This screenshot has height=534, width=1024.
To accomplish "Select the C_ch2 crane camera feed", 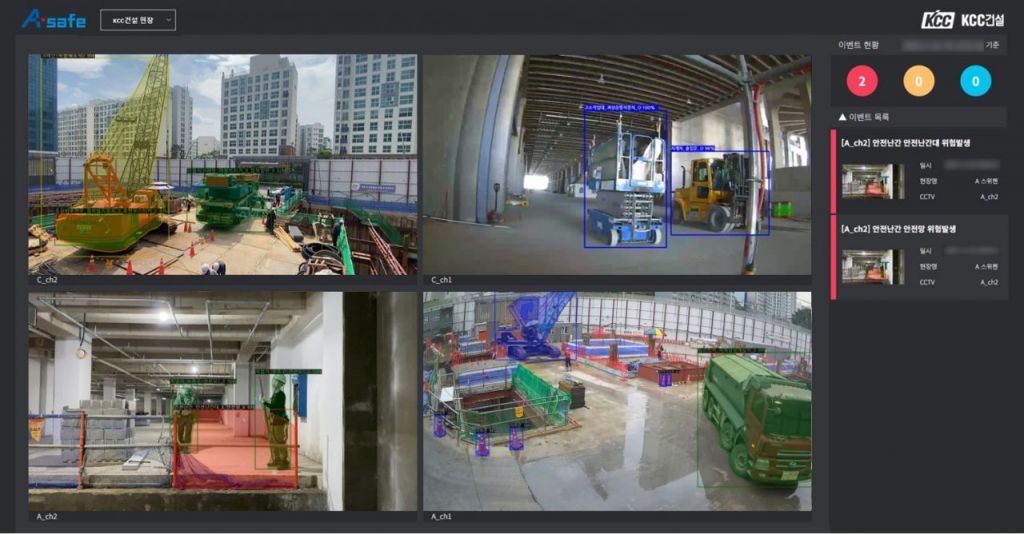I will (222, 164).
